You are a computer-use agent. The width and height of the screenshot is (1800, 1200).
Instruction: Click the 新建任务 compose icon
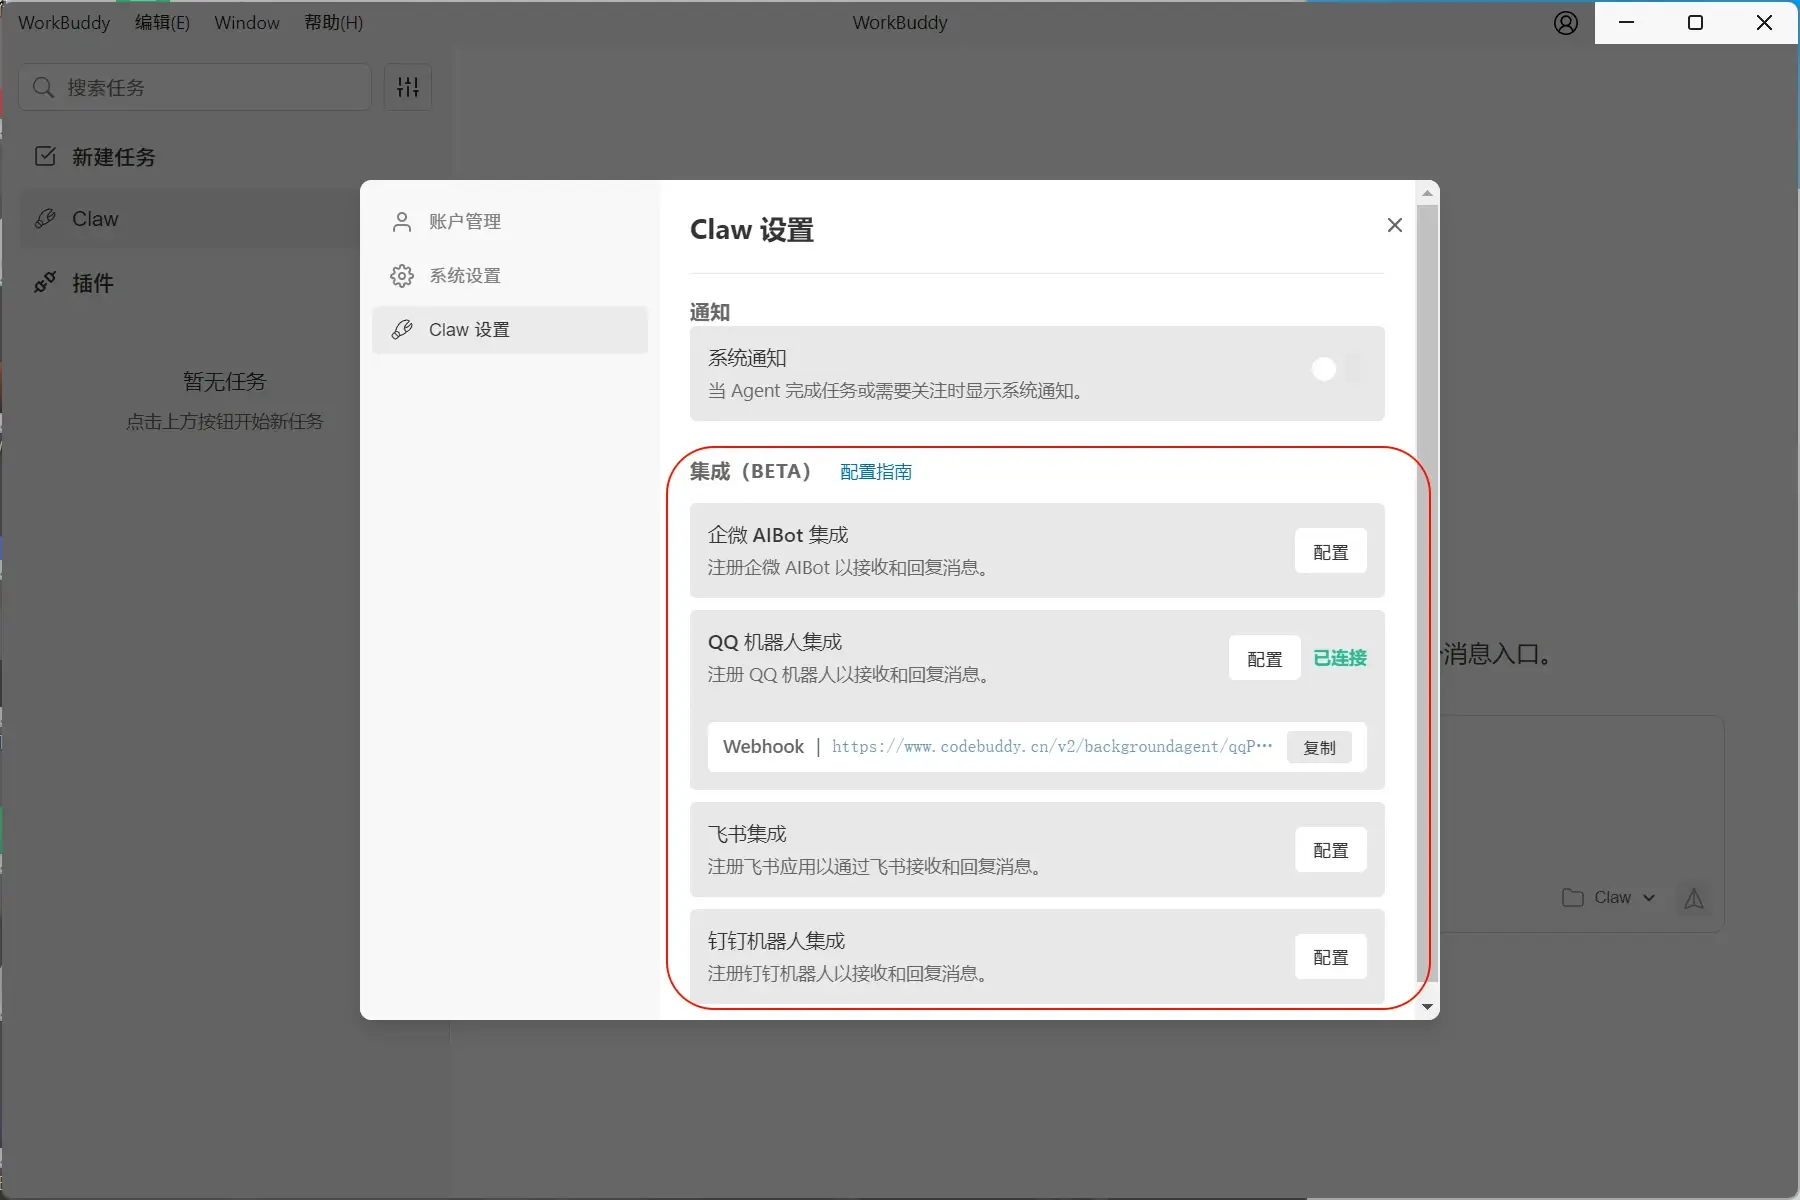(45, 157)
